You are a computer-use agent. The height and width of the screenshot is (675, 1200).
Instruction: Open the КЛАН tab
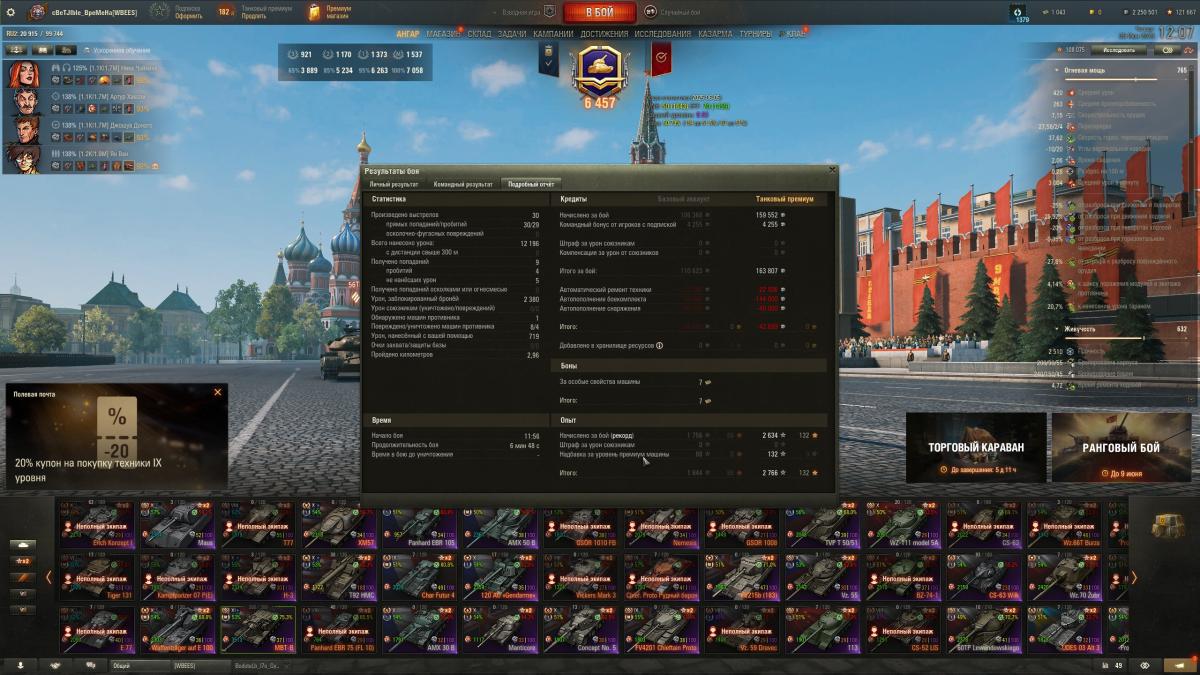point(796,33)
